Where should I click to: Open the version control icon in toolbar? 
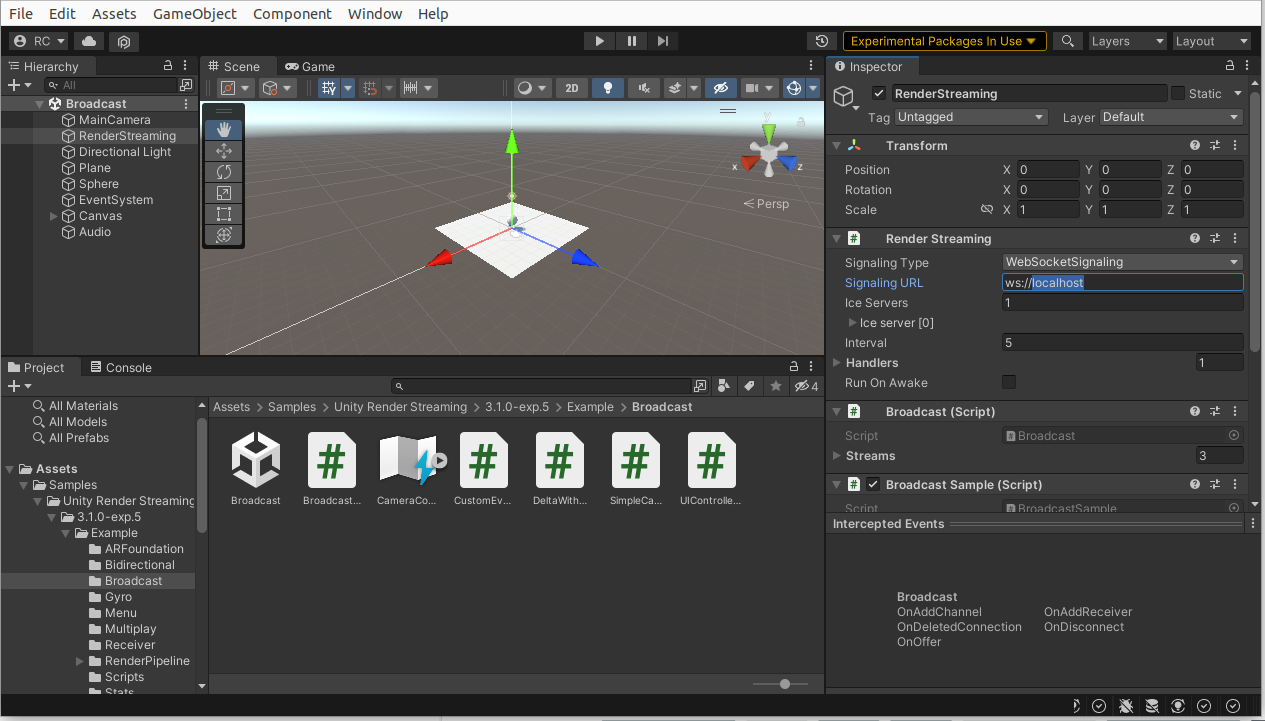coord(124,41)
